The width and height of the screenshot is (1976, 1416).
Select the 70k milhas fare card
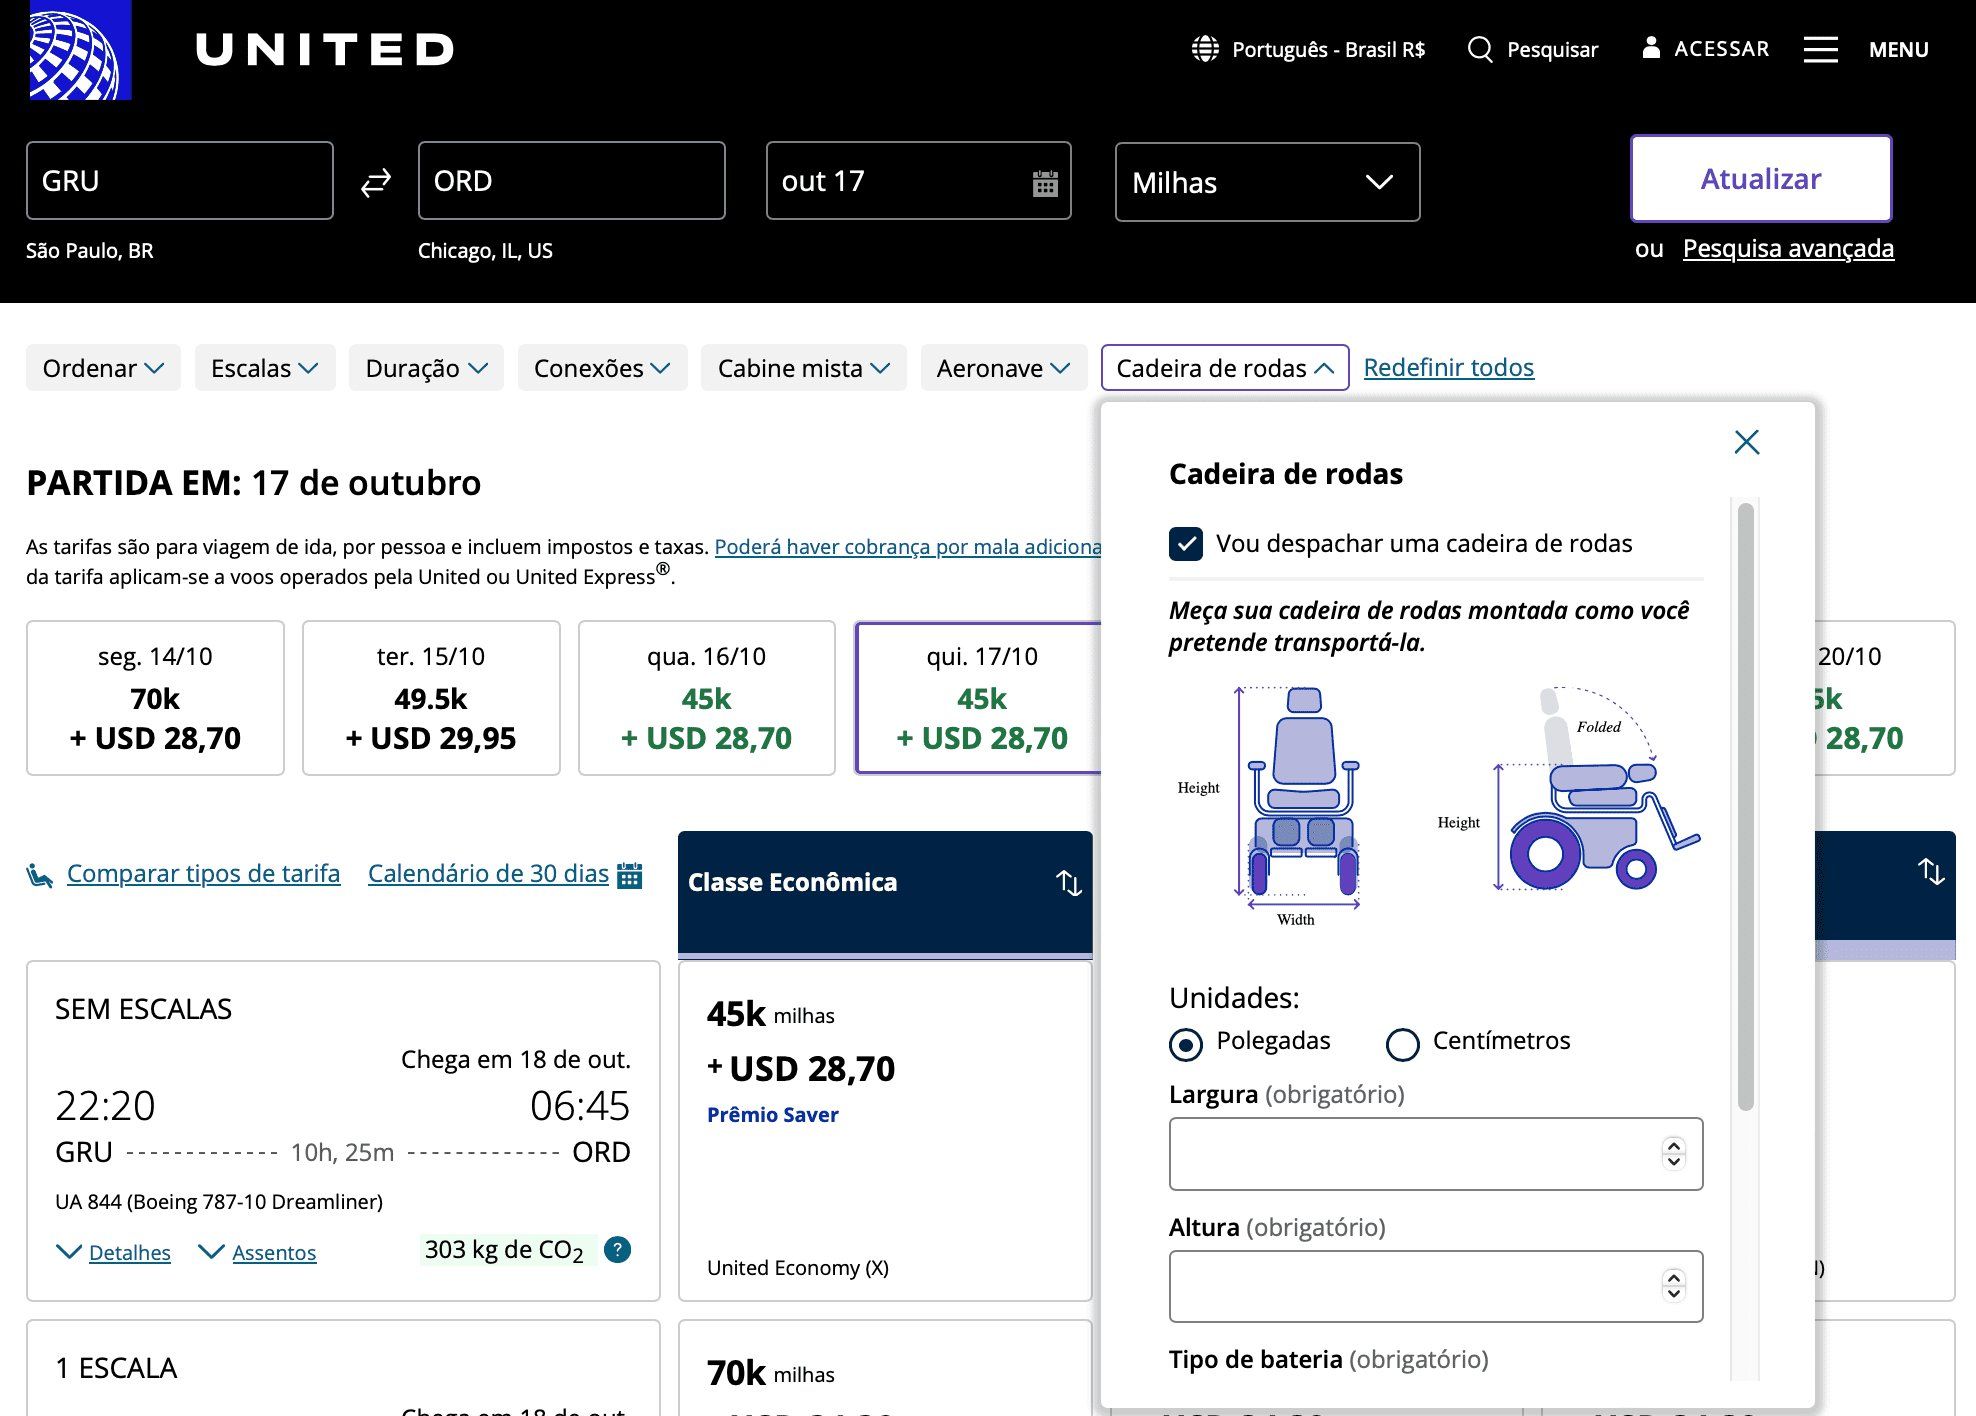[x=885, y=1368]
